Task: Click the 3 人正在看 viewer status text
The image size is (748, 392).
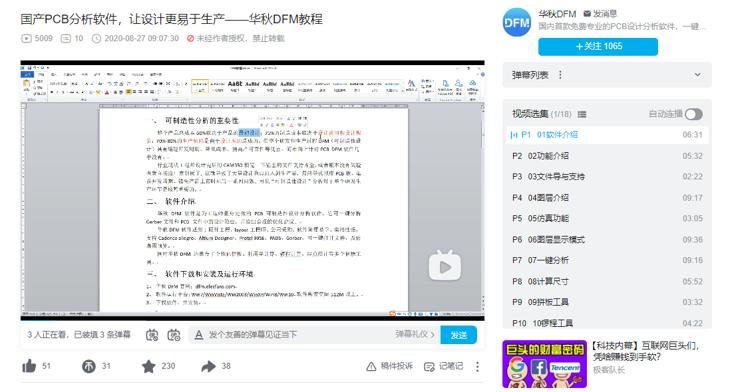Action: 47,335
